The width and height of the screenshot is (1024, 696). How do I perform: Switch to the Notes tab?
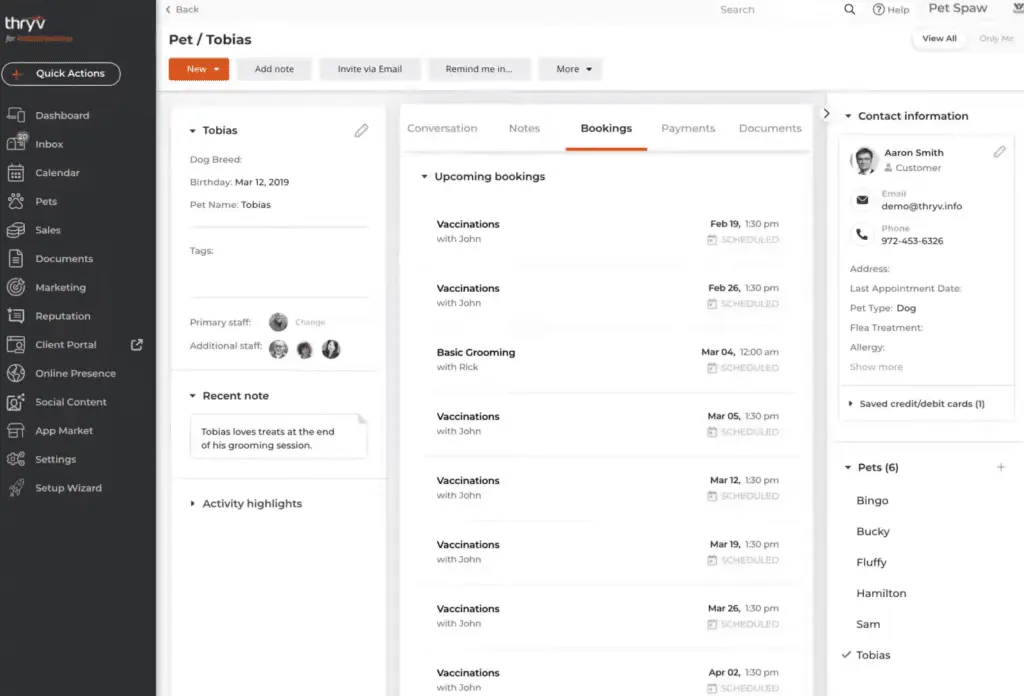[524, 129]
